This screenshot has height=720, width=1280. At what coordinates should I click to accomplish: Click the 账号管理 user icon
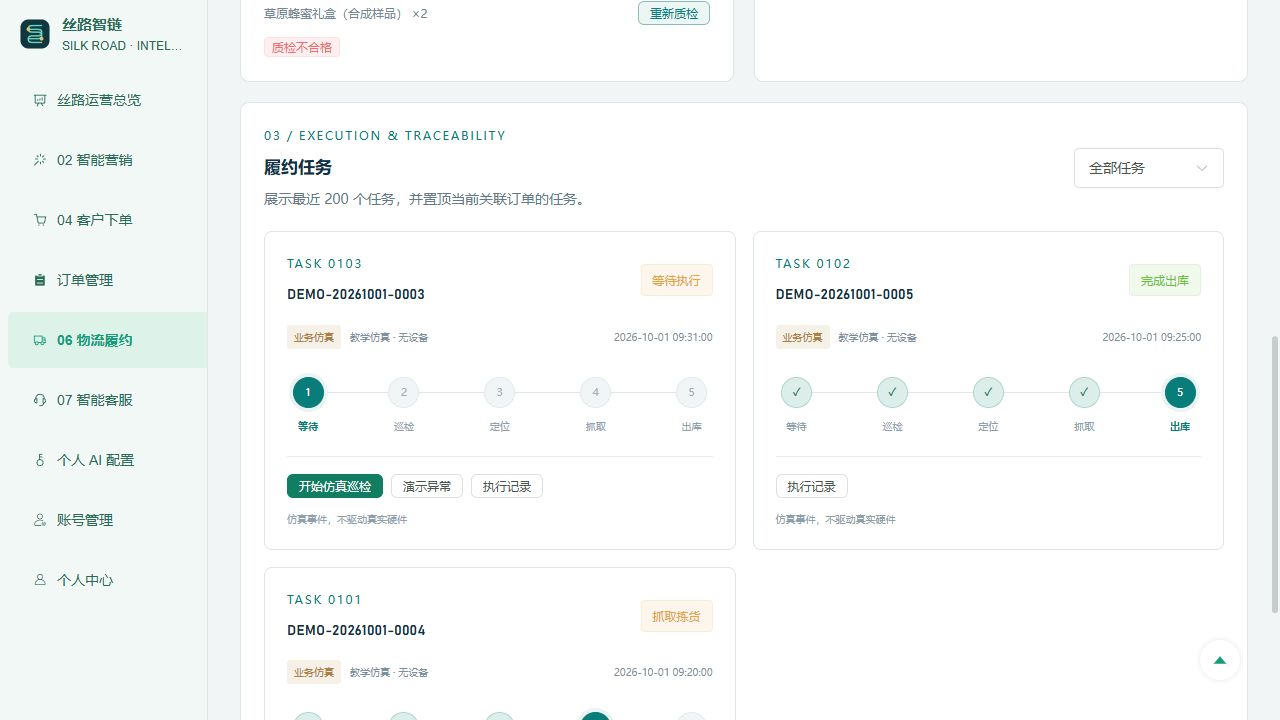[x=40, y=520]
